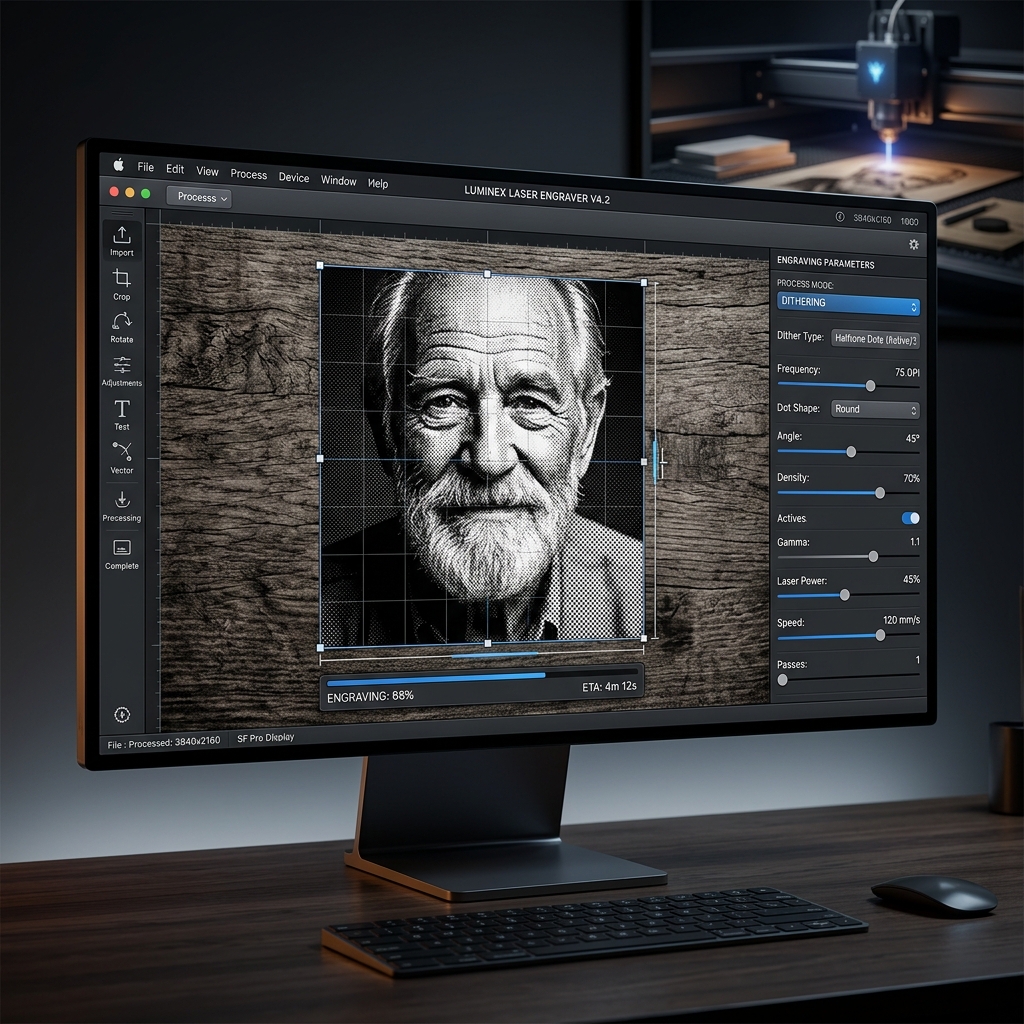Click the bottom-left selection handle of portrait
Viewport: 1024px width, 1024px height.
point(320,648)
